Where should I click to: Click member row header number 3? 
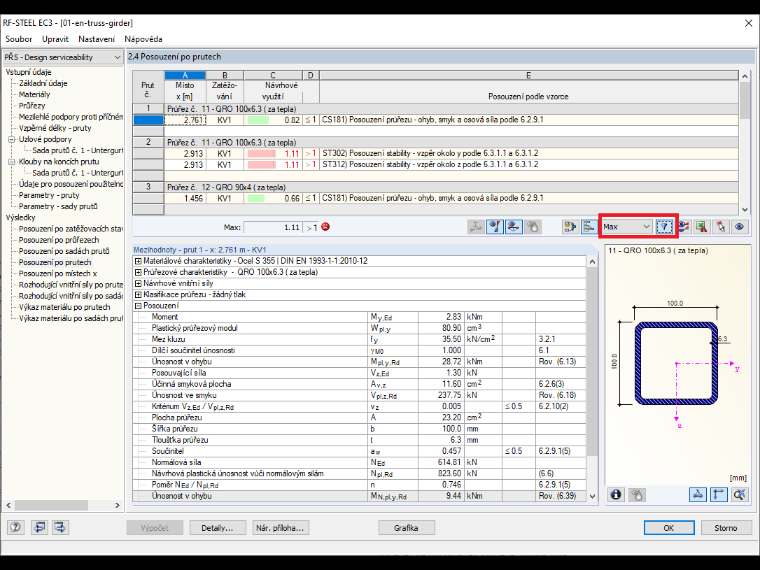coord(148,187)
